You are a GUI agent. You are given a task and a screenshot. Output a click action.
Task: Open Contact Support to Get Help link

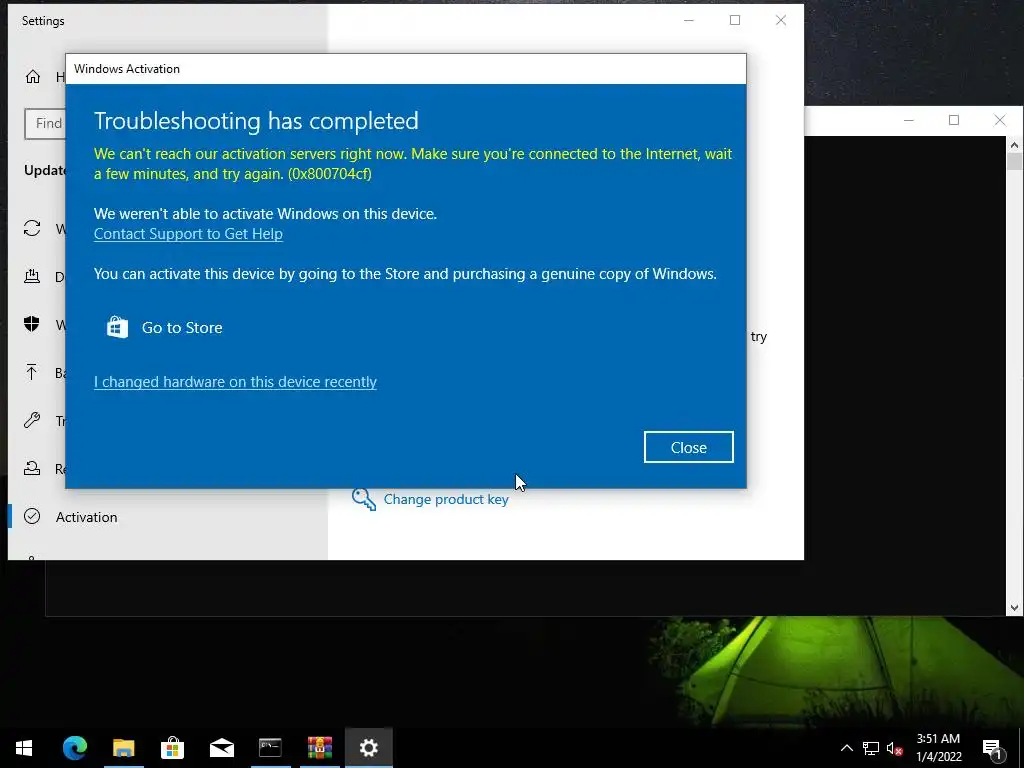point(188,234)
